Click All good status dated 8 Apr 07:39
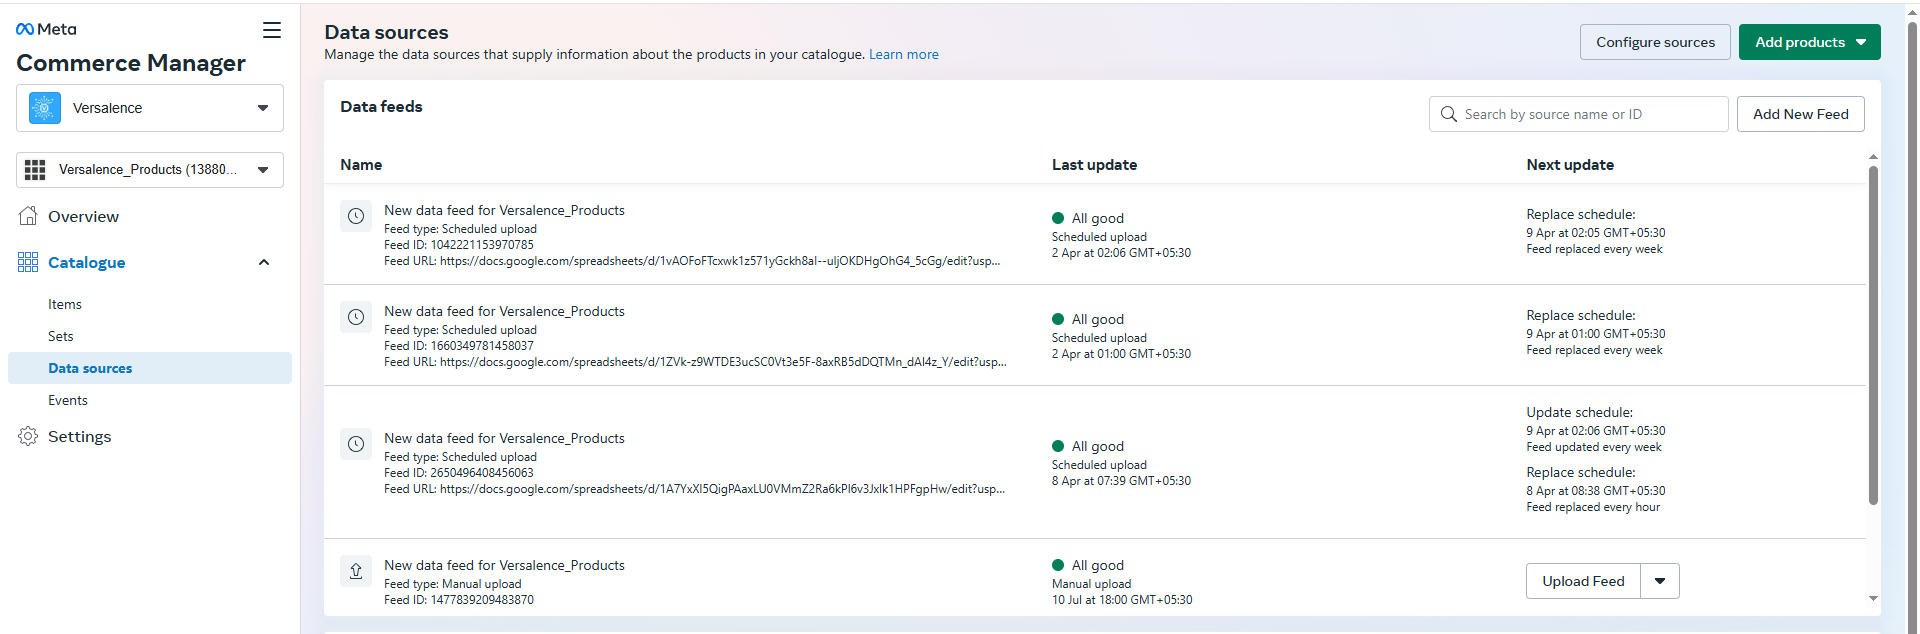This screenshot has height=634, width=1920. tap(1088, 446)
